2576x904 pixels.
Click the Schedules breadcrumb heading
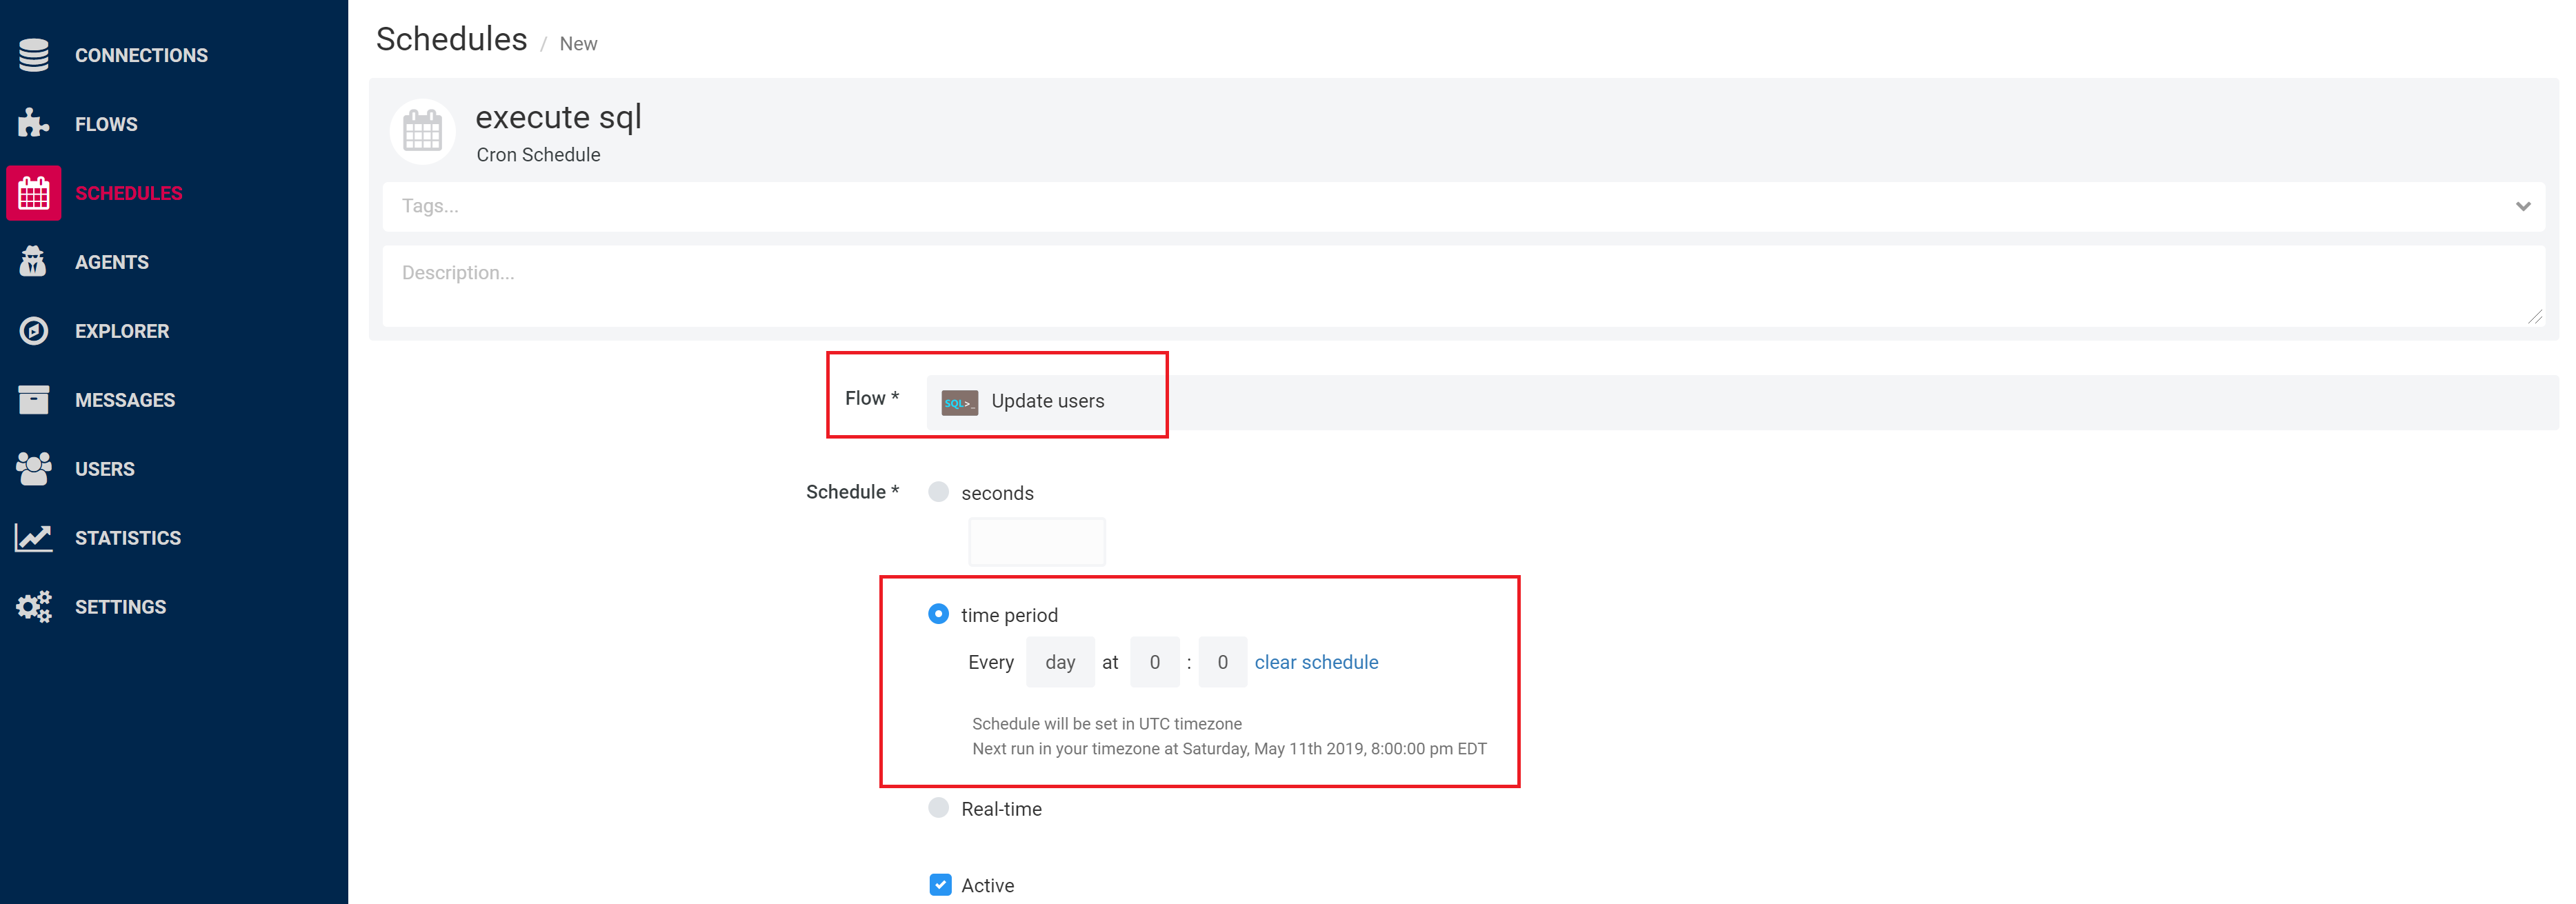click(451, 39)
